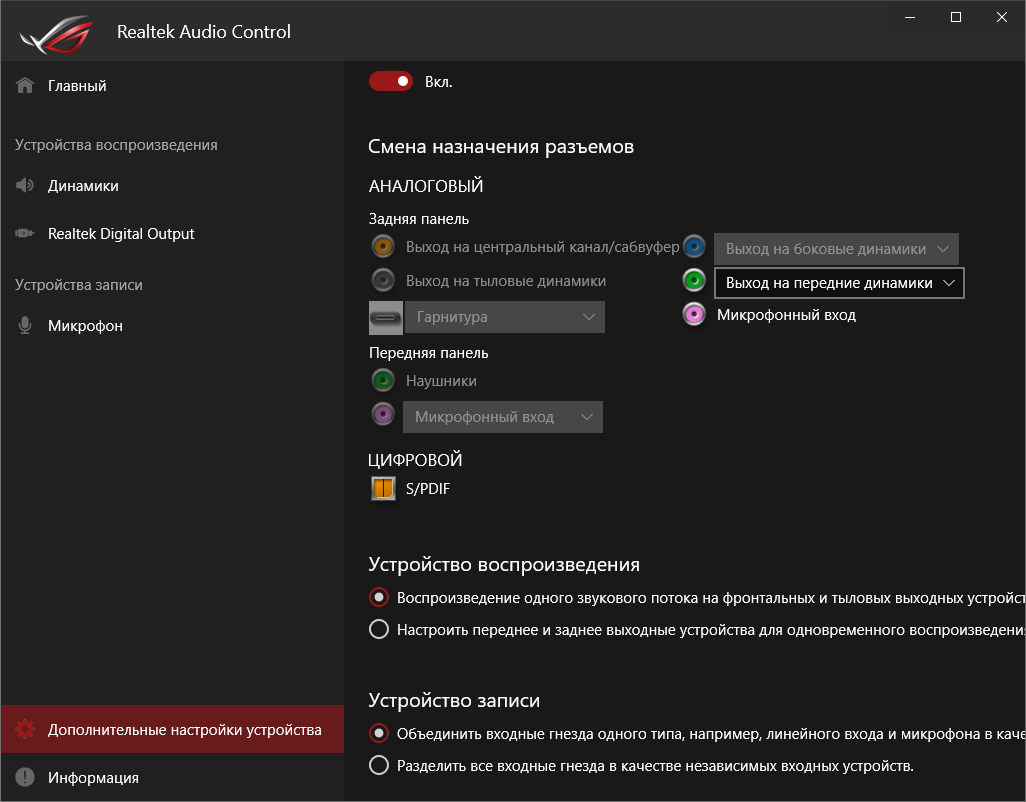1026x802 pixels.
Task: Choose separate all input jacks radio option
Action: point(379,766)
